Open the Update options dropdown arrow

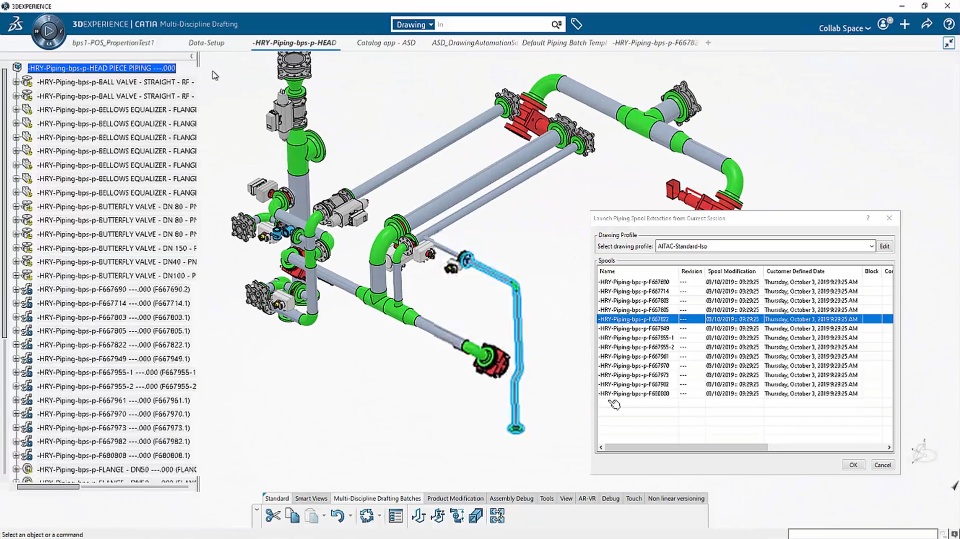[x=379, y=516]
